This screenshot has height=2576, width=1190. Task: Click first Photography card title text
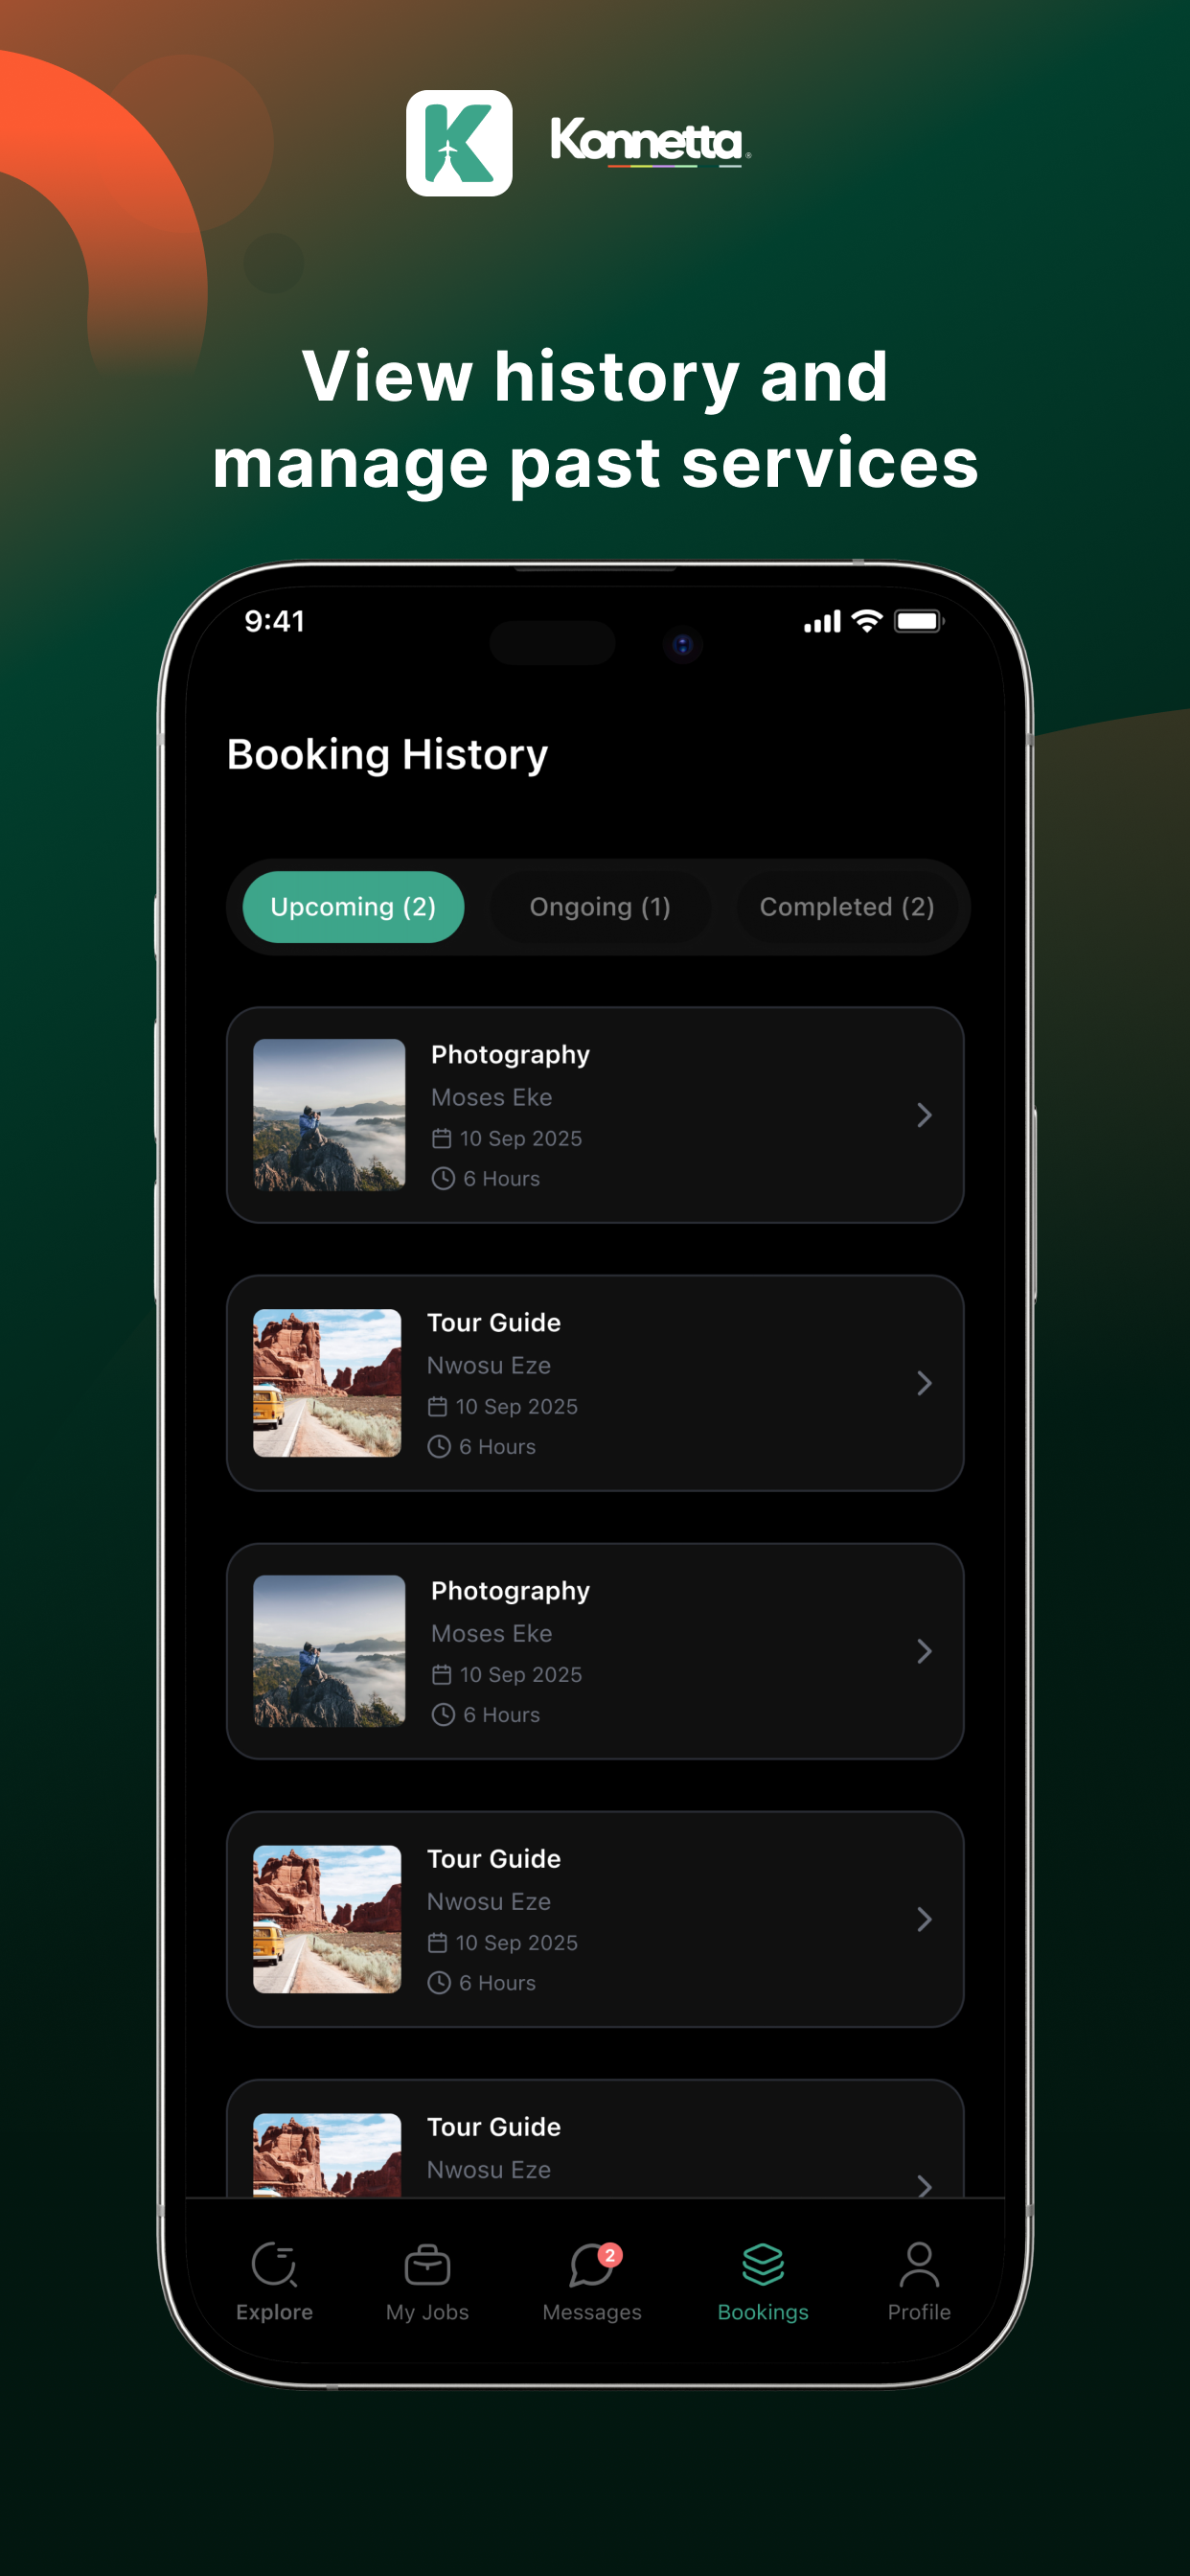coord(510,1055)
